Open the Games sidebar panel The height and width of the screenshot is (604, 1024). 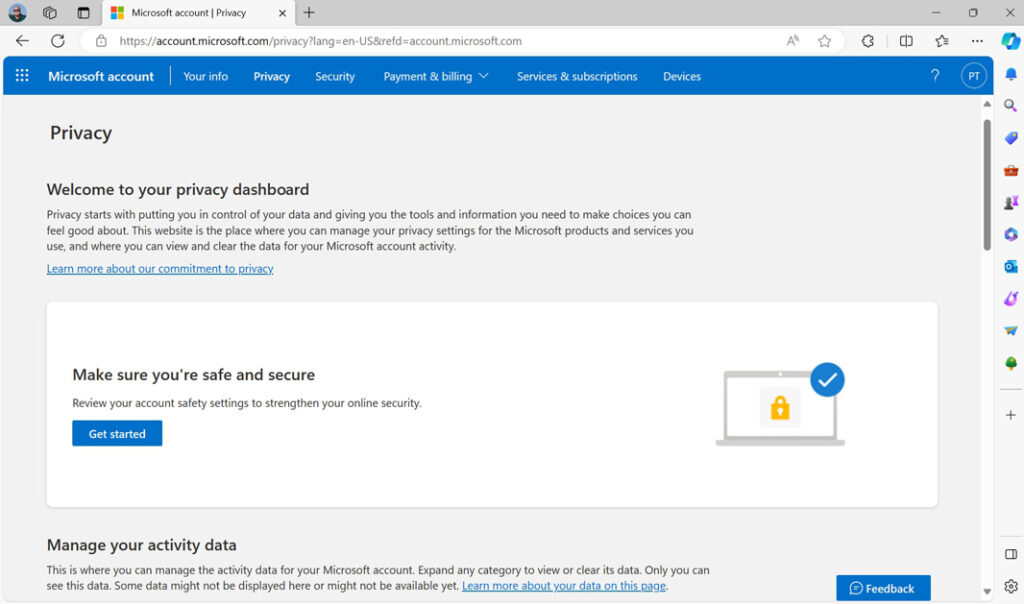1010,202
